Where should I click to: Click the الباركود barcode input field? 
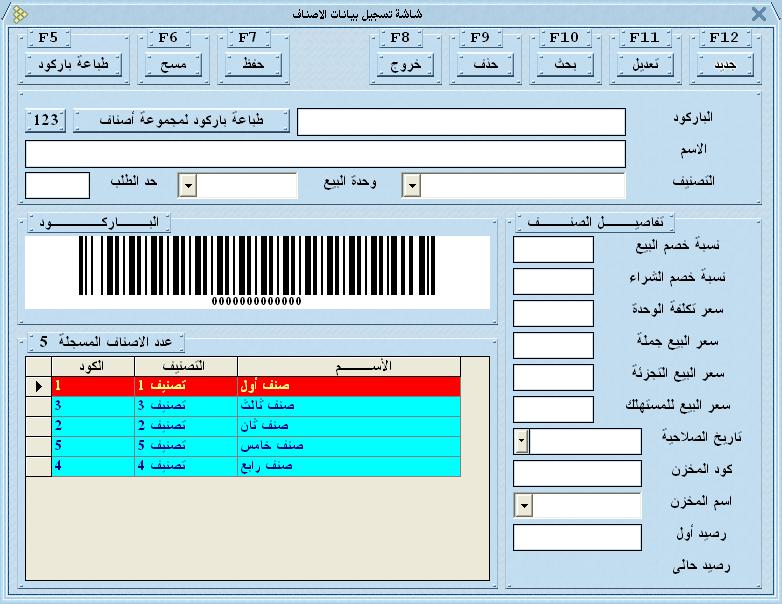461,122
